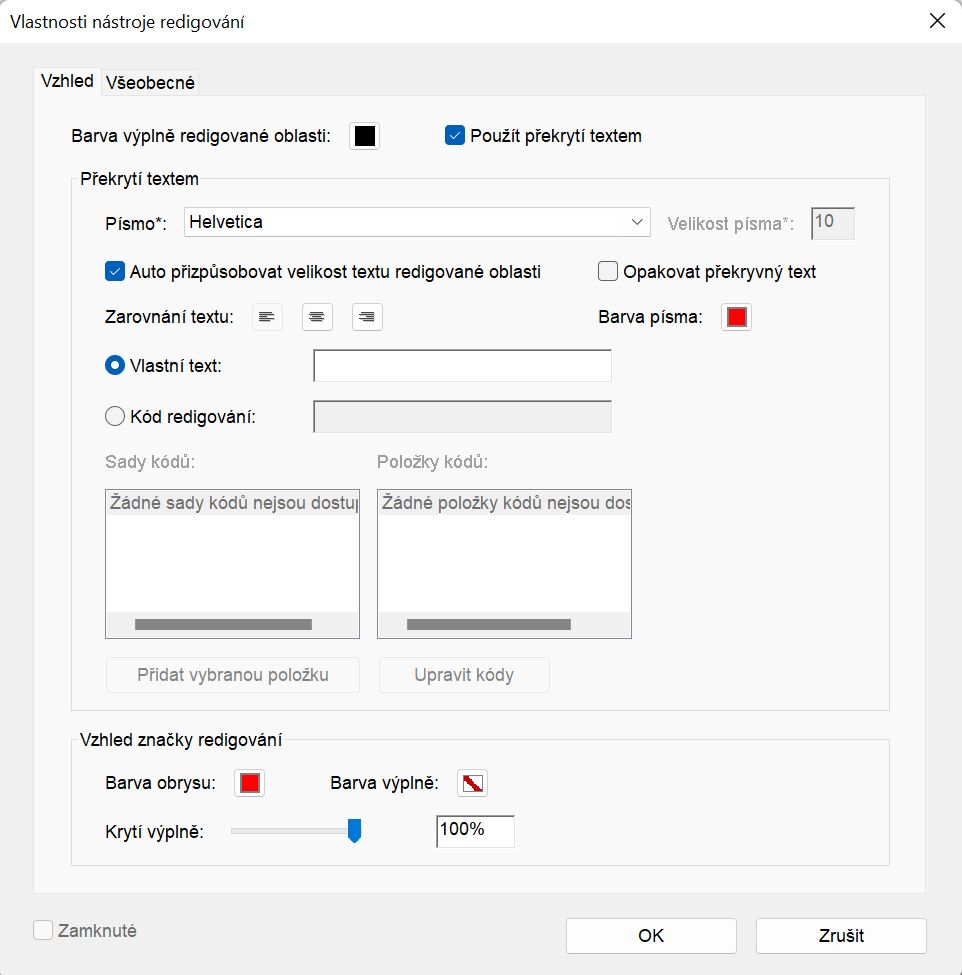Select the Vzhled tab
This screenshot has width=962, height=975.
tap(67, 82)
